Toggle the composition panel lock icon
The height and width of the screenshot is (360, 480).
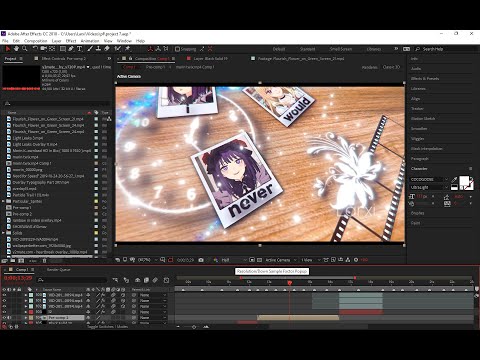(131, 58)
